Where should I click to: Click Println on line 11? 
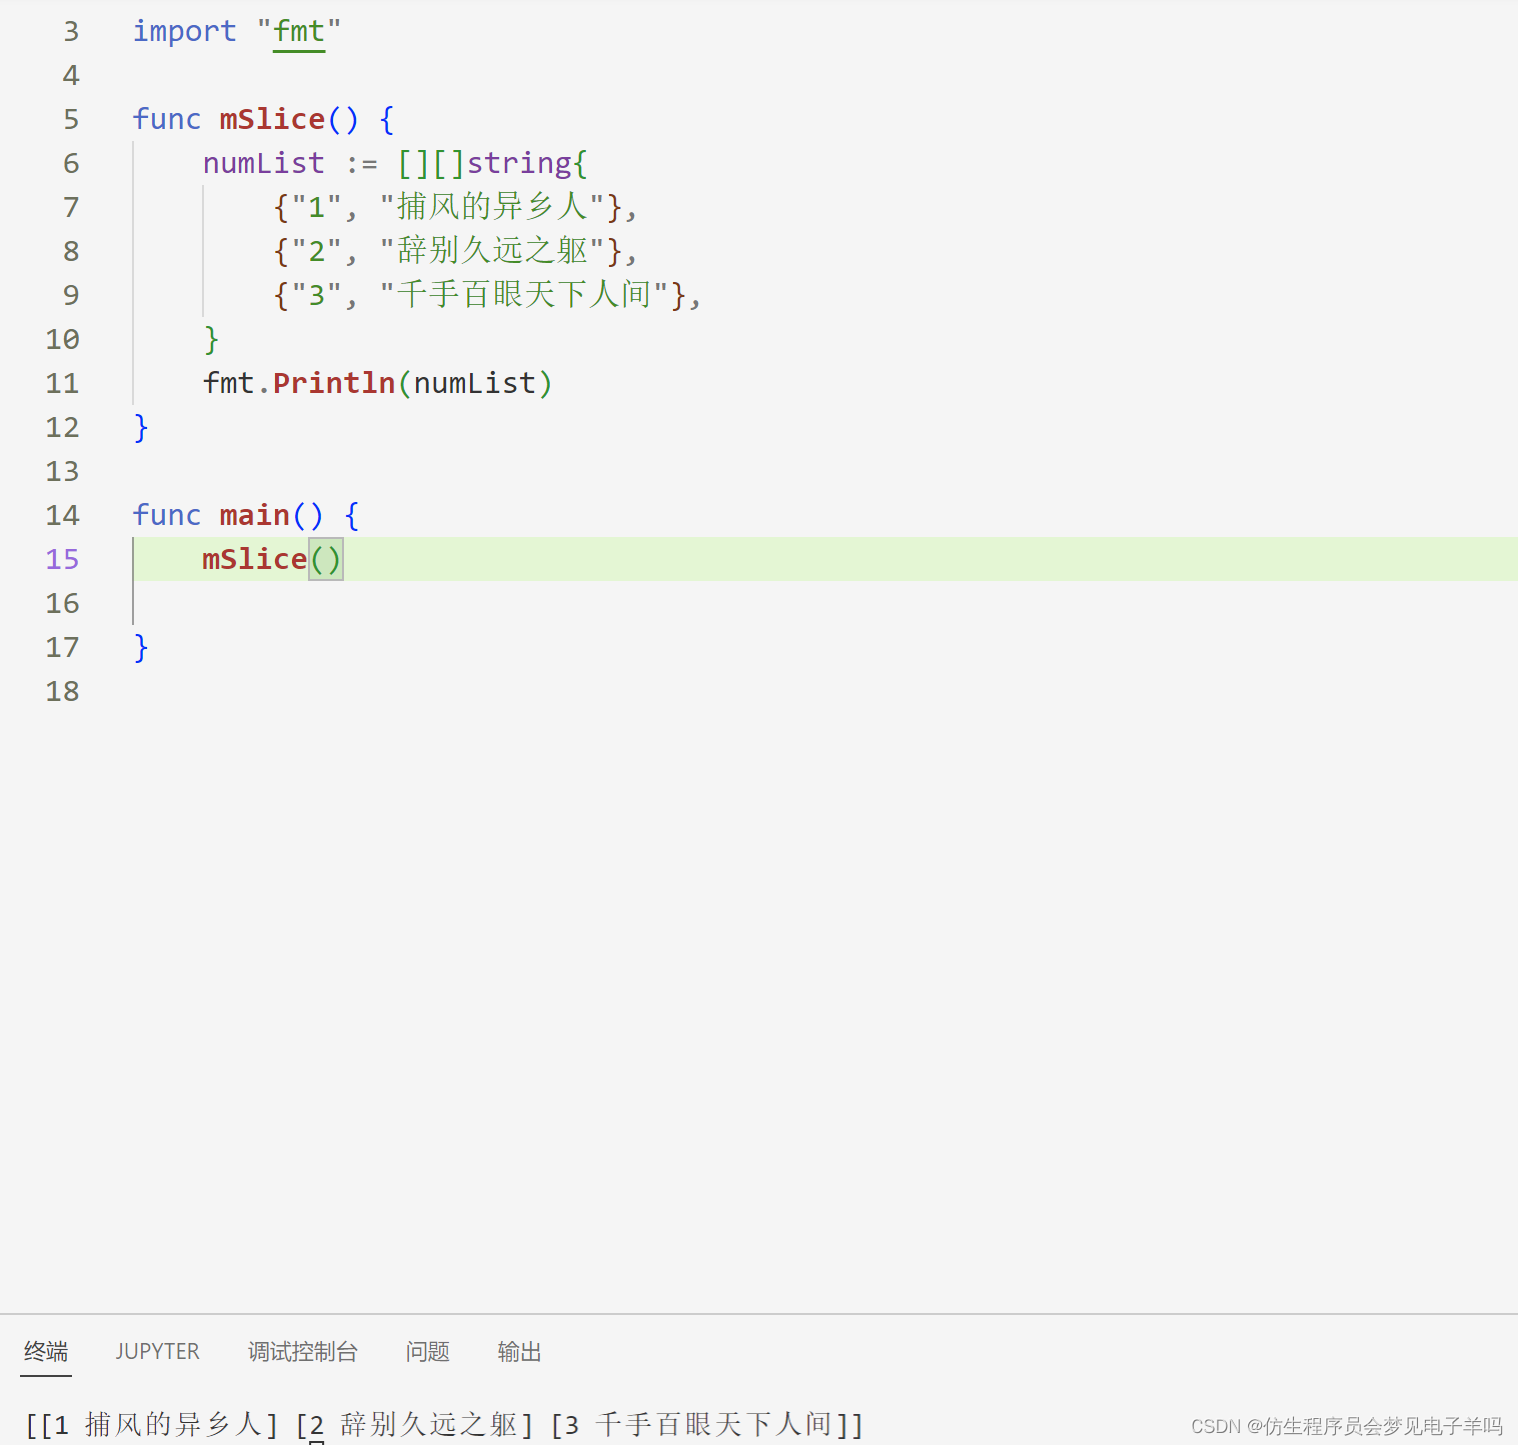334,383
